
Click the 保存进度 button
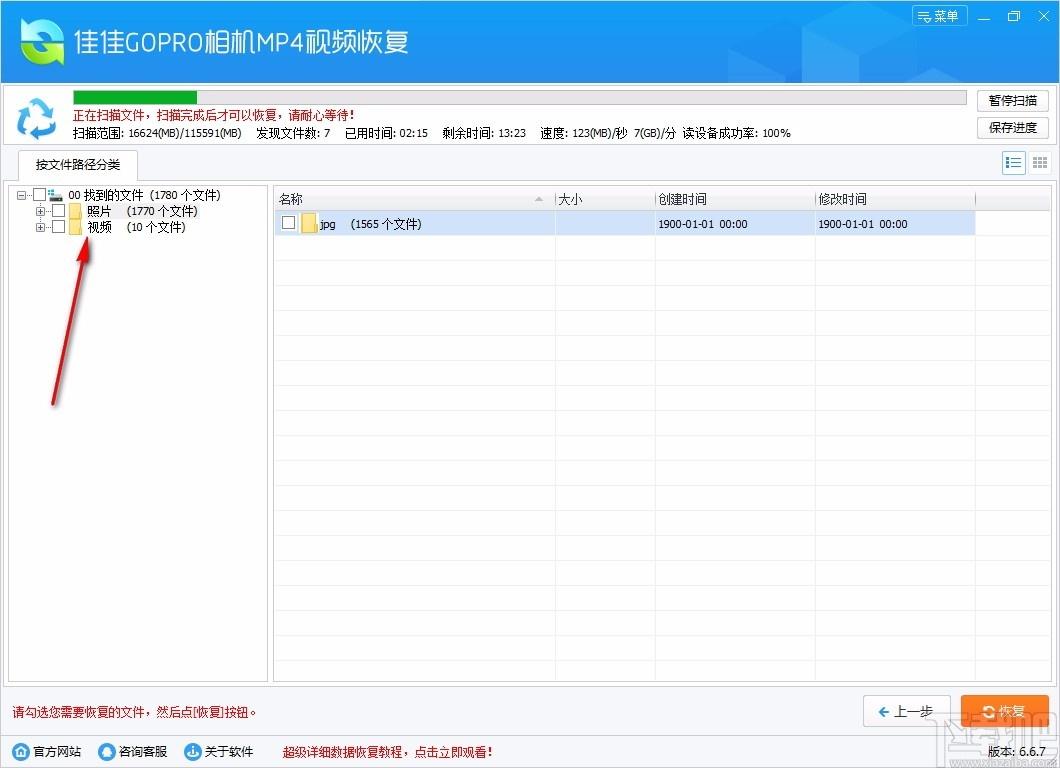point(1013,128)
